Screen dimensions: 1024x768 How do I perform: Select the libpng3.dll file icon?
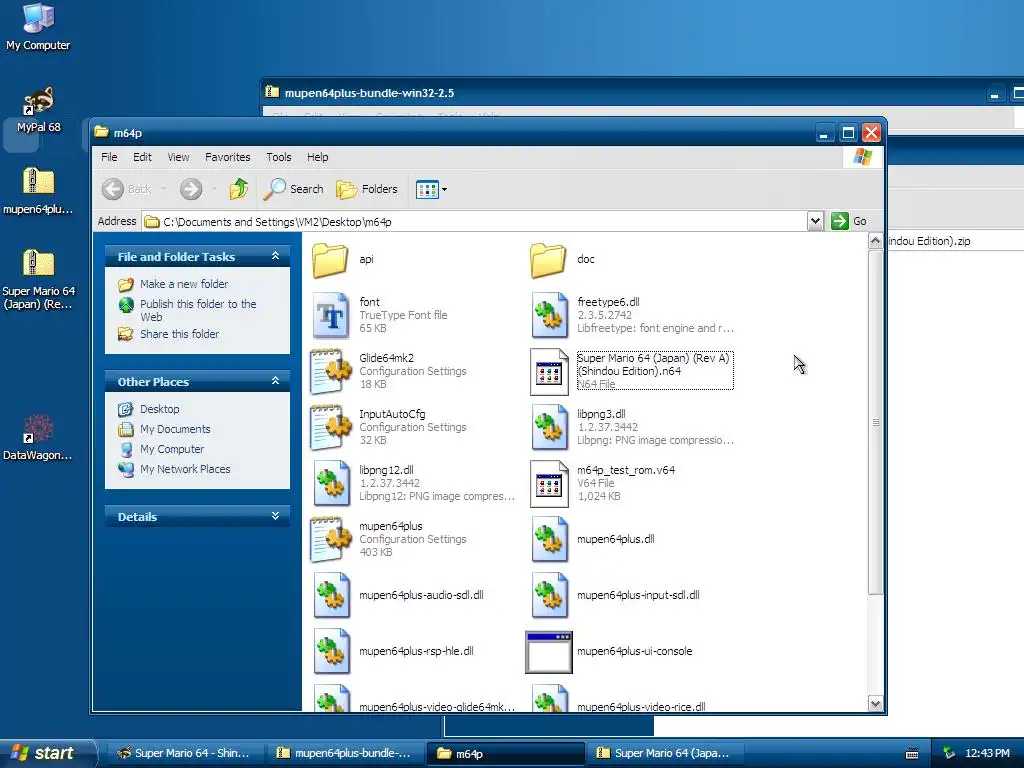[549, 428]
